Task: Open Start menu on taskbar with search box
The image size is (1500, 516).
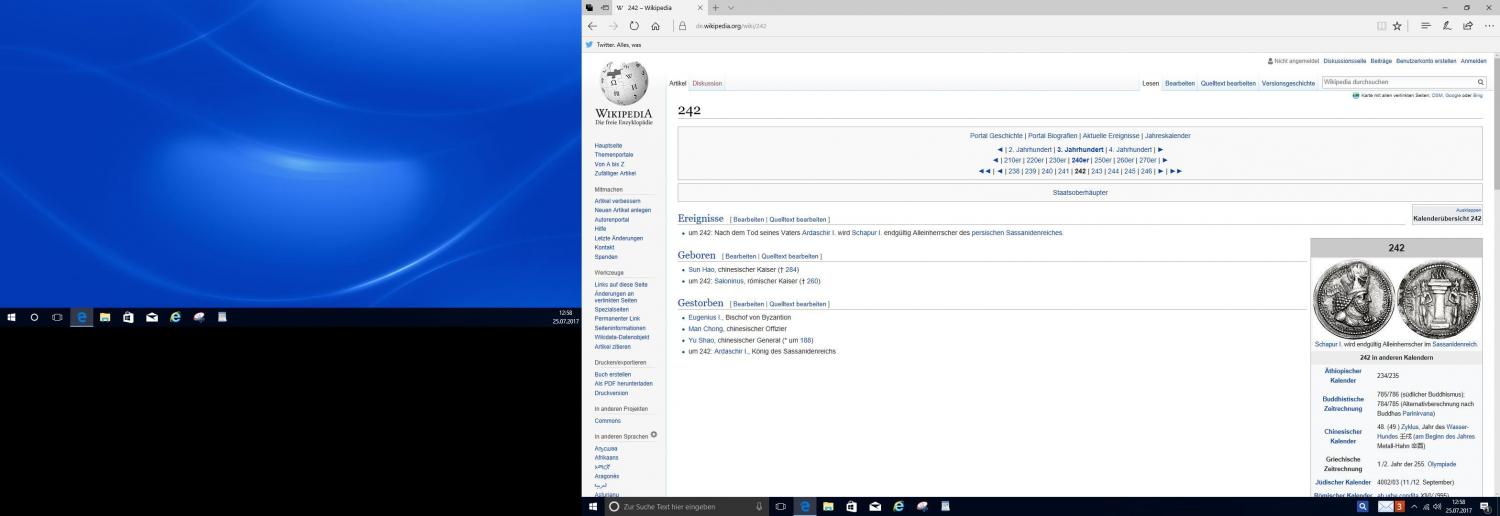Action: coord(592,506)
